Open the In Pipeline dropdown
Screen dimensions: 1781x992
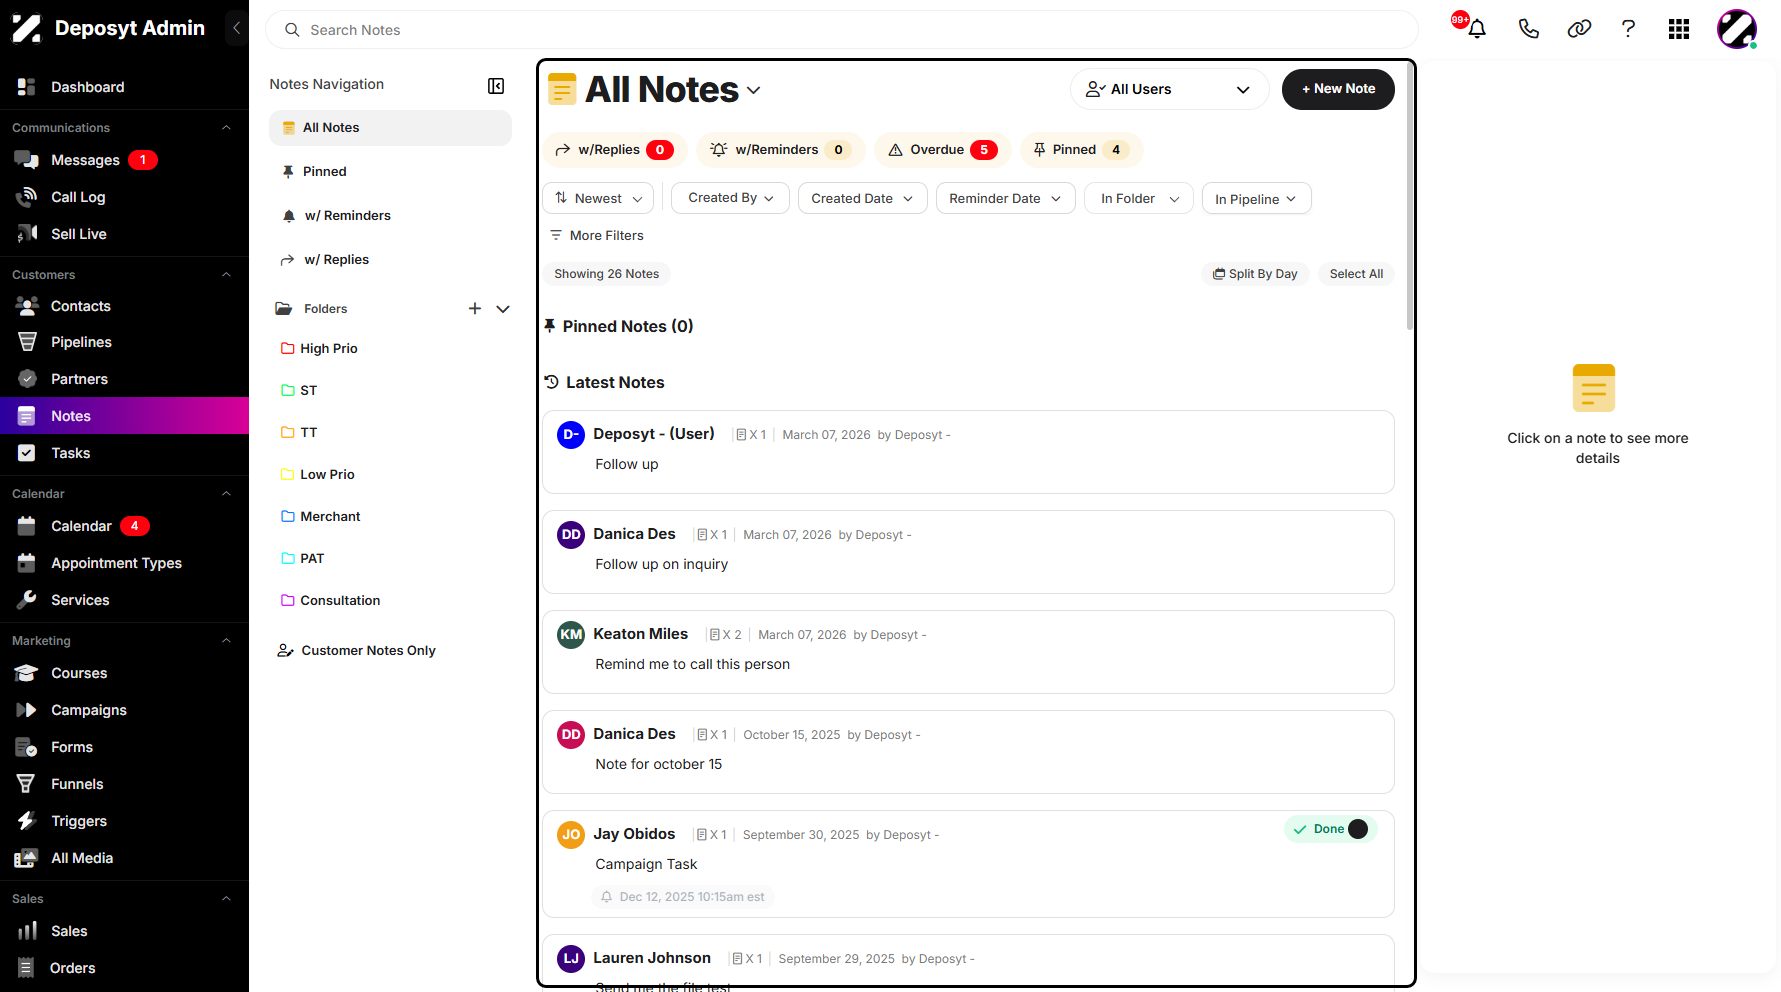1256,198
